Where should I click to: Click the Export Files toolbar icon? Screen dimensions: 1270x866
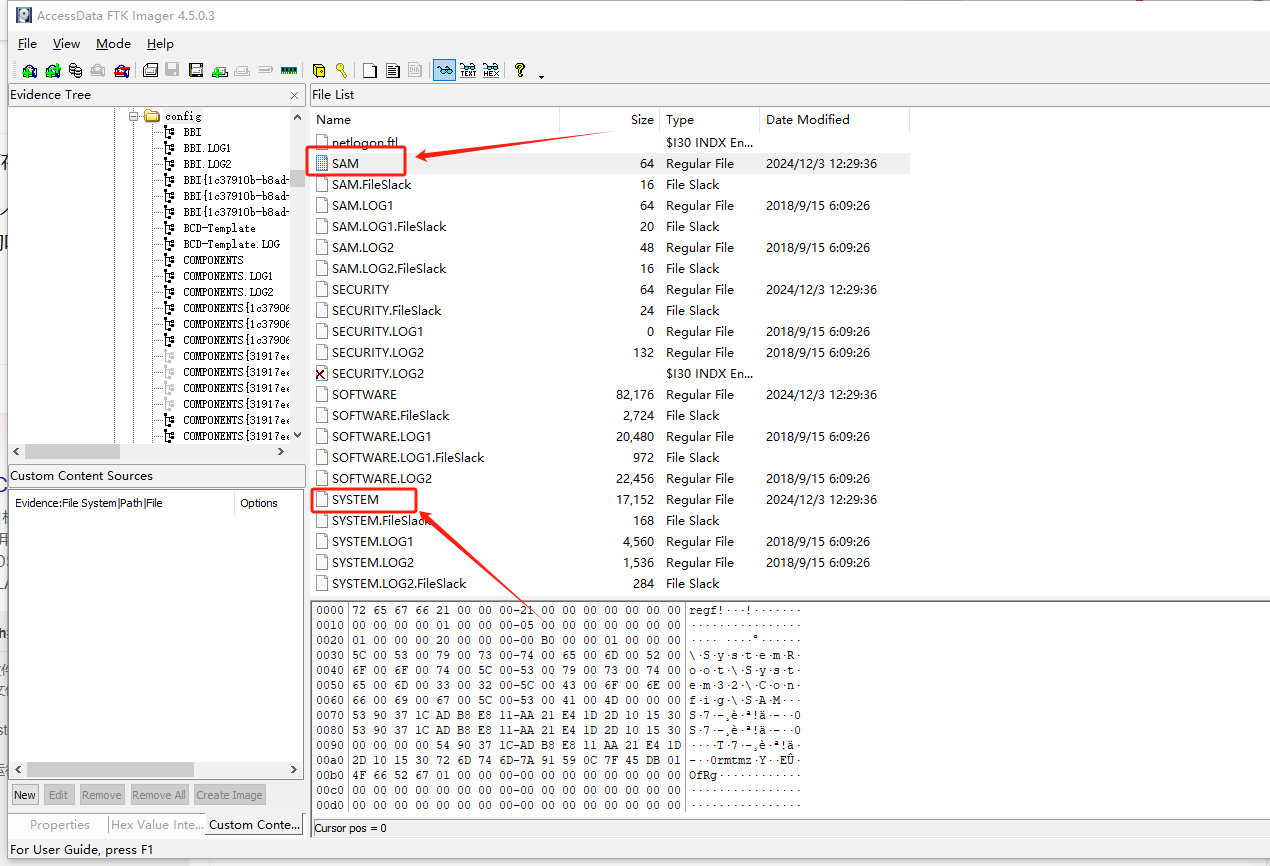click(370, 70)
